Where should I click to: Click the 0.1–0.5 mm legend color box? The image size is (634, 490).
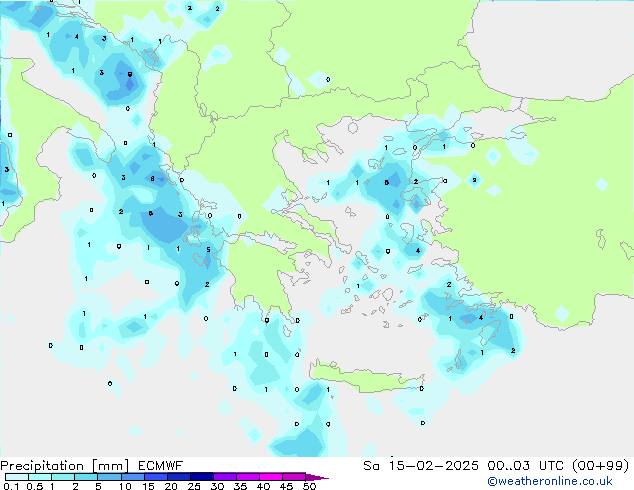[x=17, y=477]
